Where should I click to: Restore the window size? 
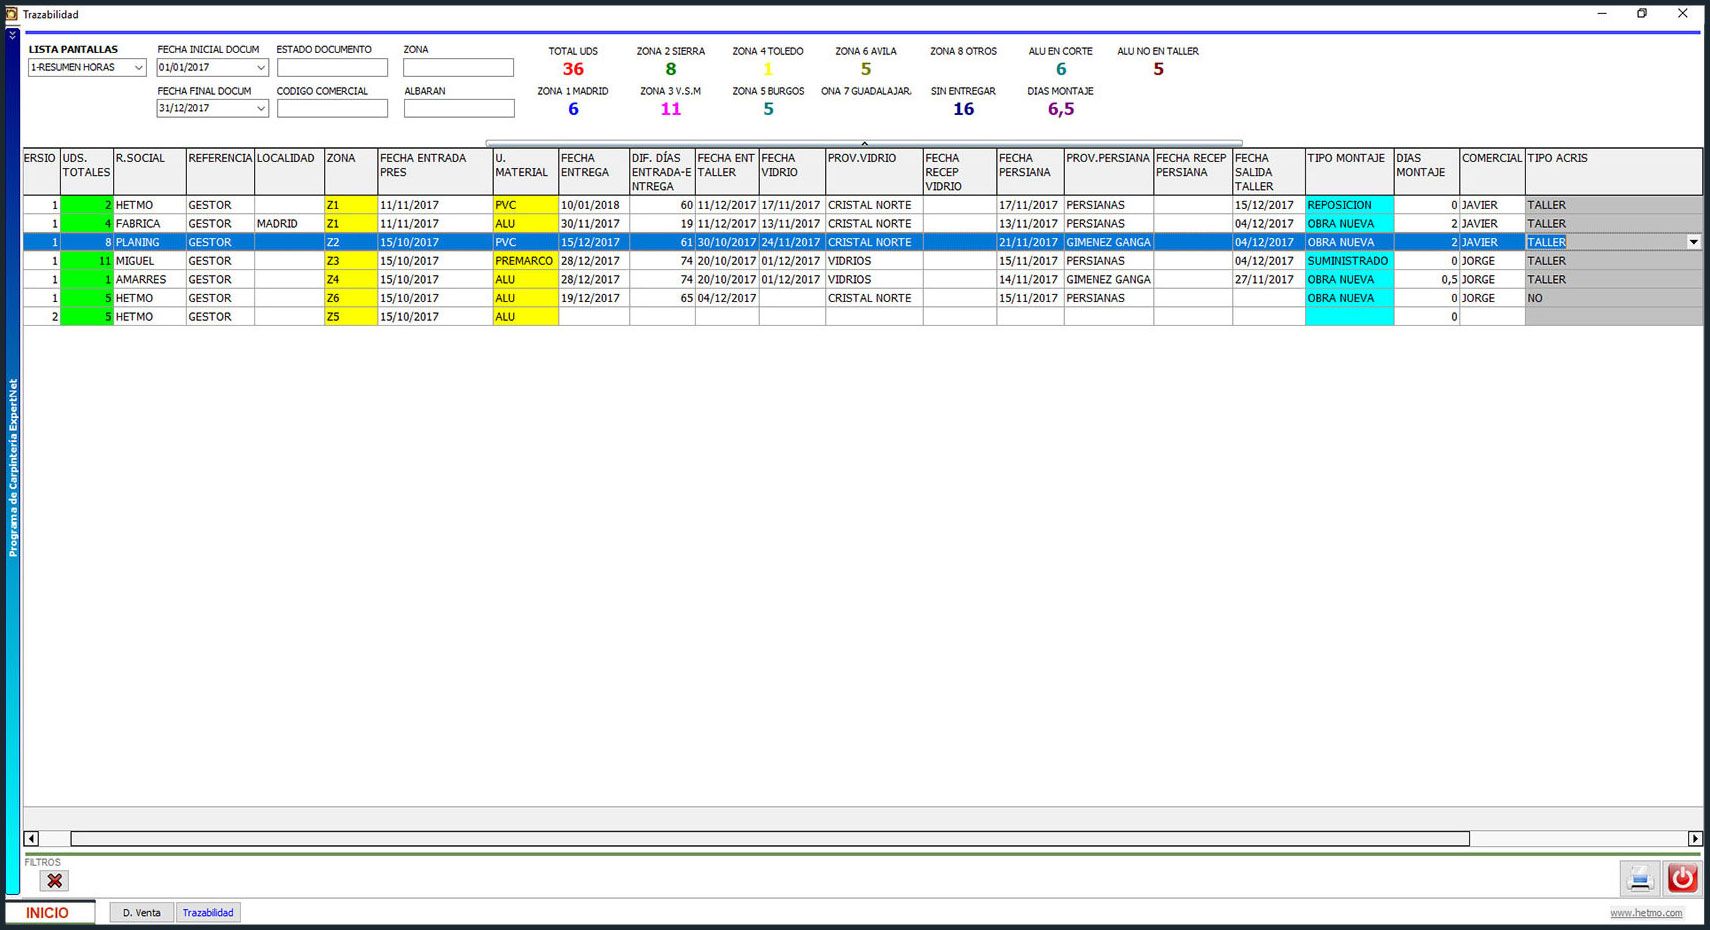[1641, 14]
